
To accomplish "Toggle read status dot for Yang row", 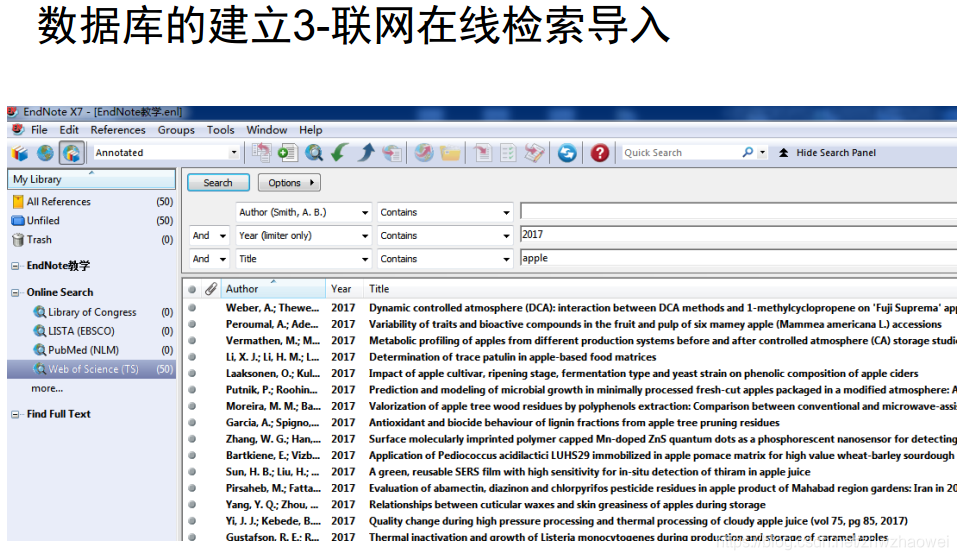I will pos(192,504).
